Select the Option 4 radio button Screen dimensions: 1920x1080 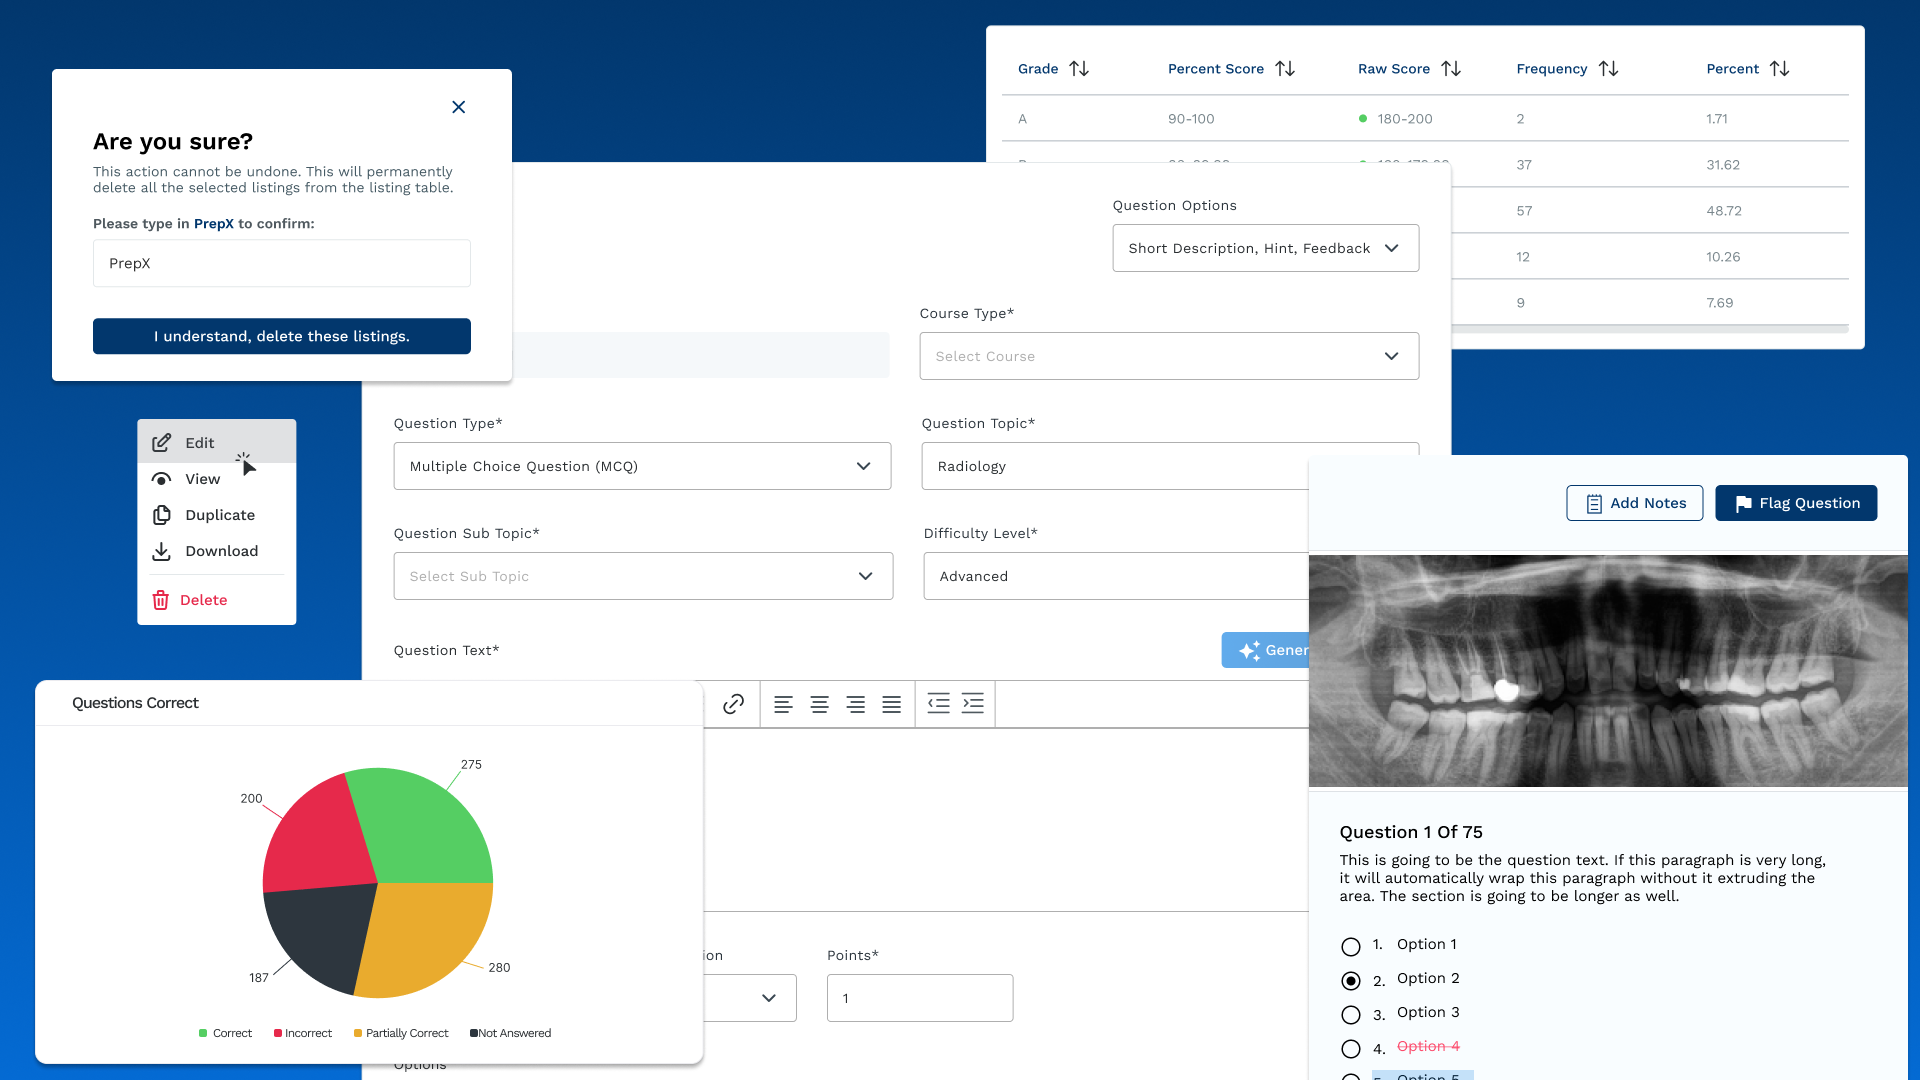coord(1351,1048)
